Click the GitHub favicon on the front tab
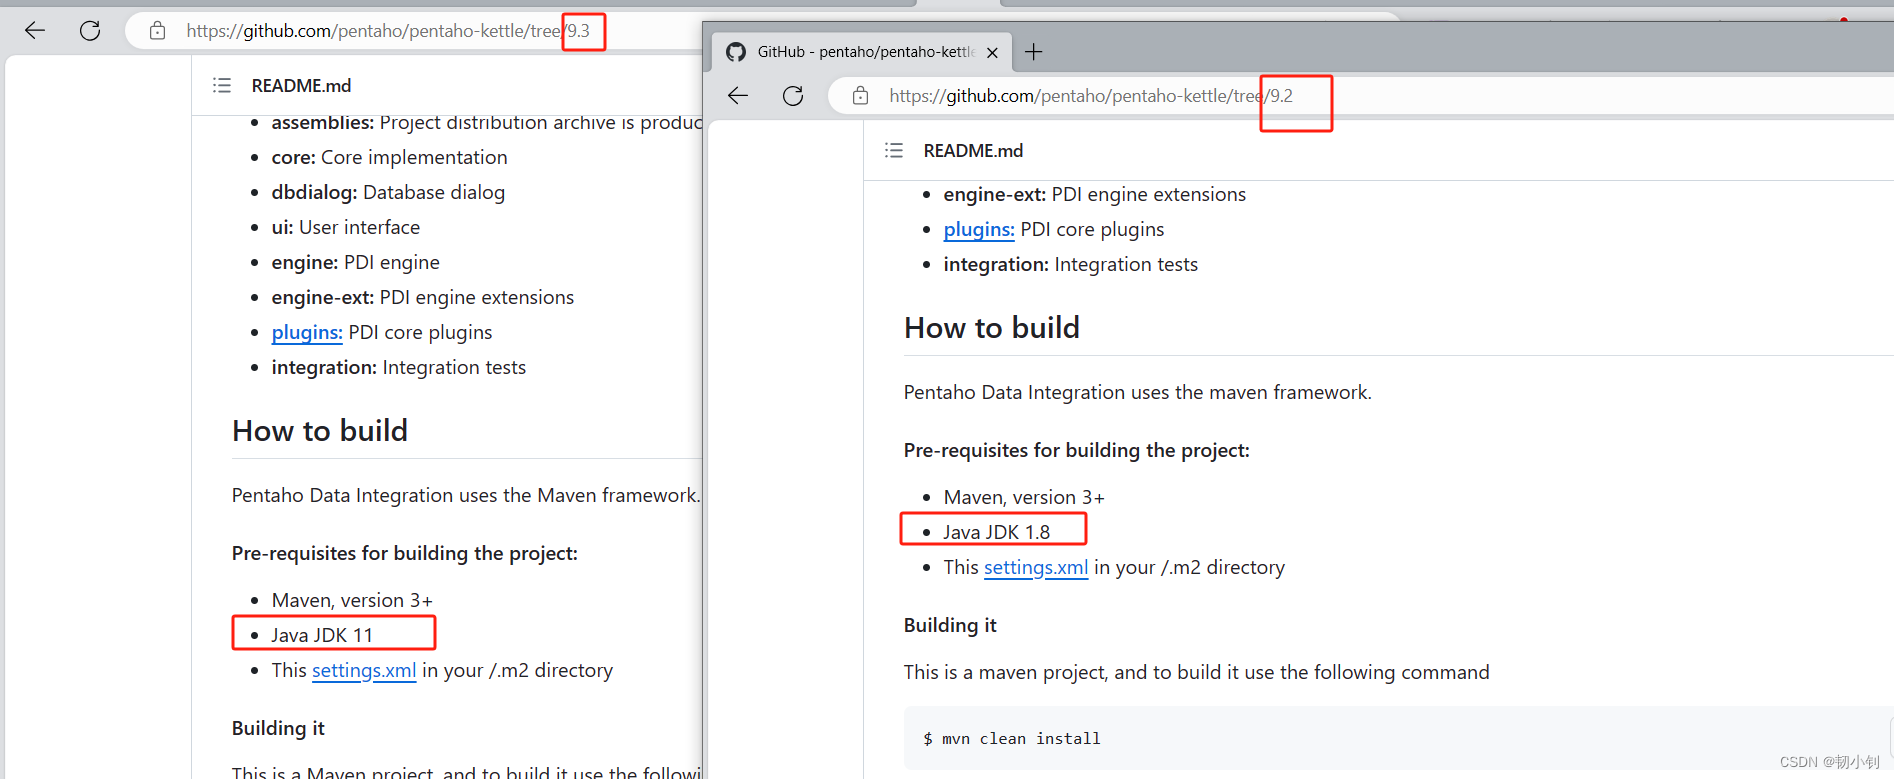This screenshot has height=779, width=1894. (736, 52)
